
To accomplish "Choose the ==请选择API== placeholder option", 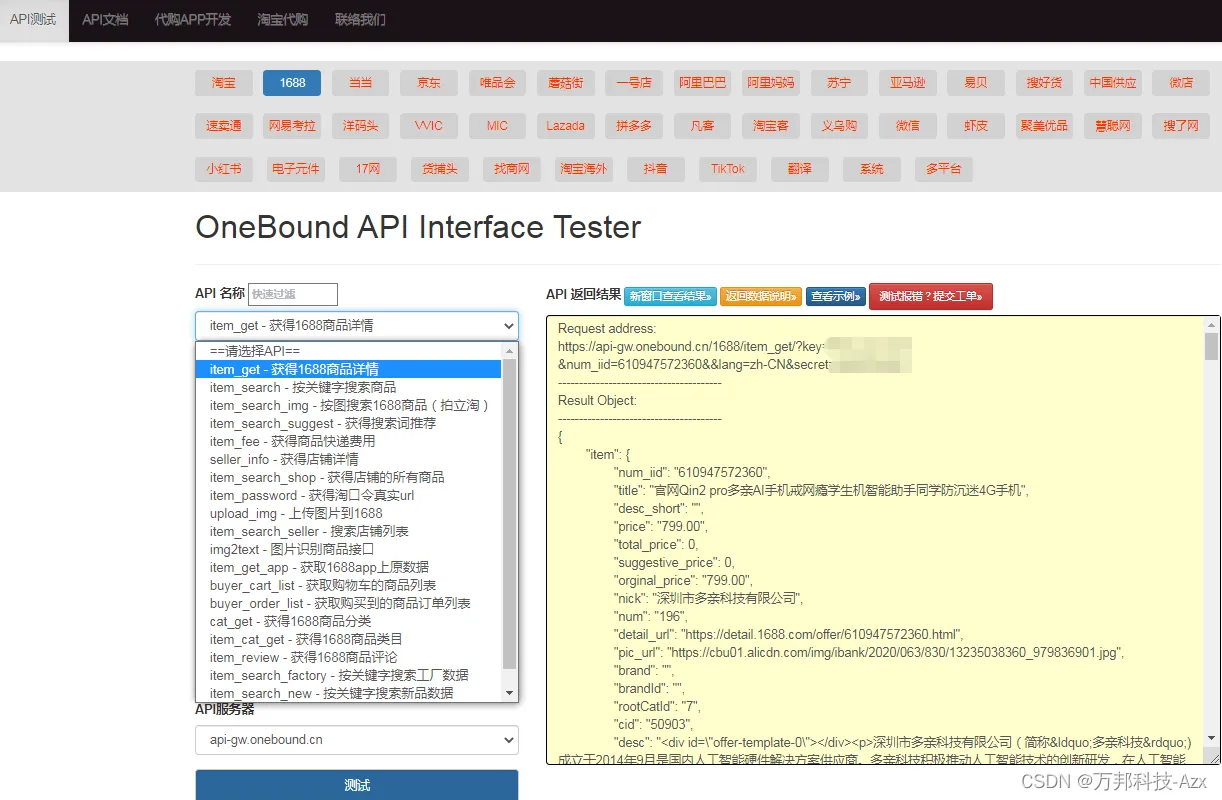I will pos(349,351).
